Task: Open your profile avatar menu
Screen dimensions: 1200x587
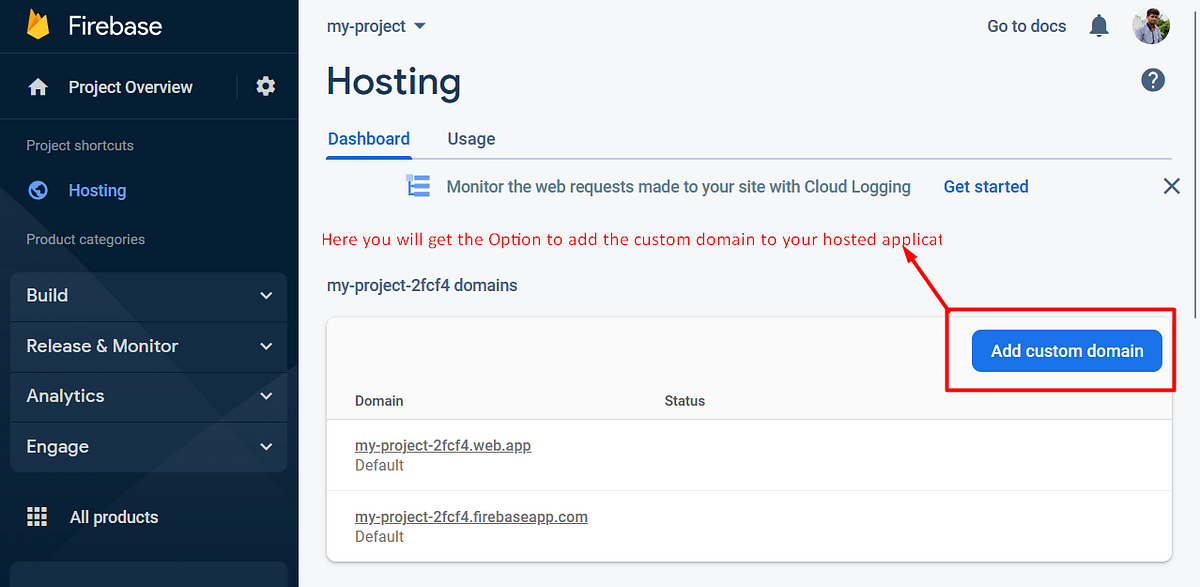Action: (x=1151, y=25)
